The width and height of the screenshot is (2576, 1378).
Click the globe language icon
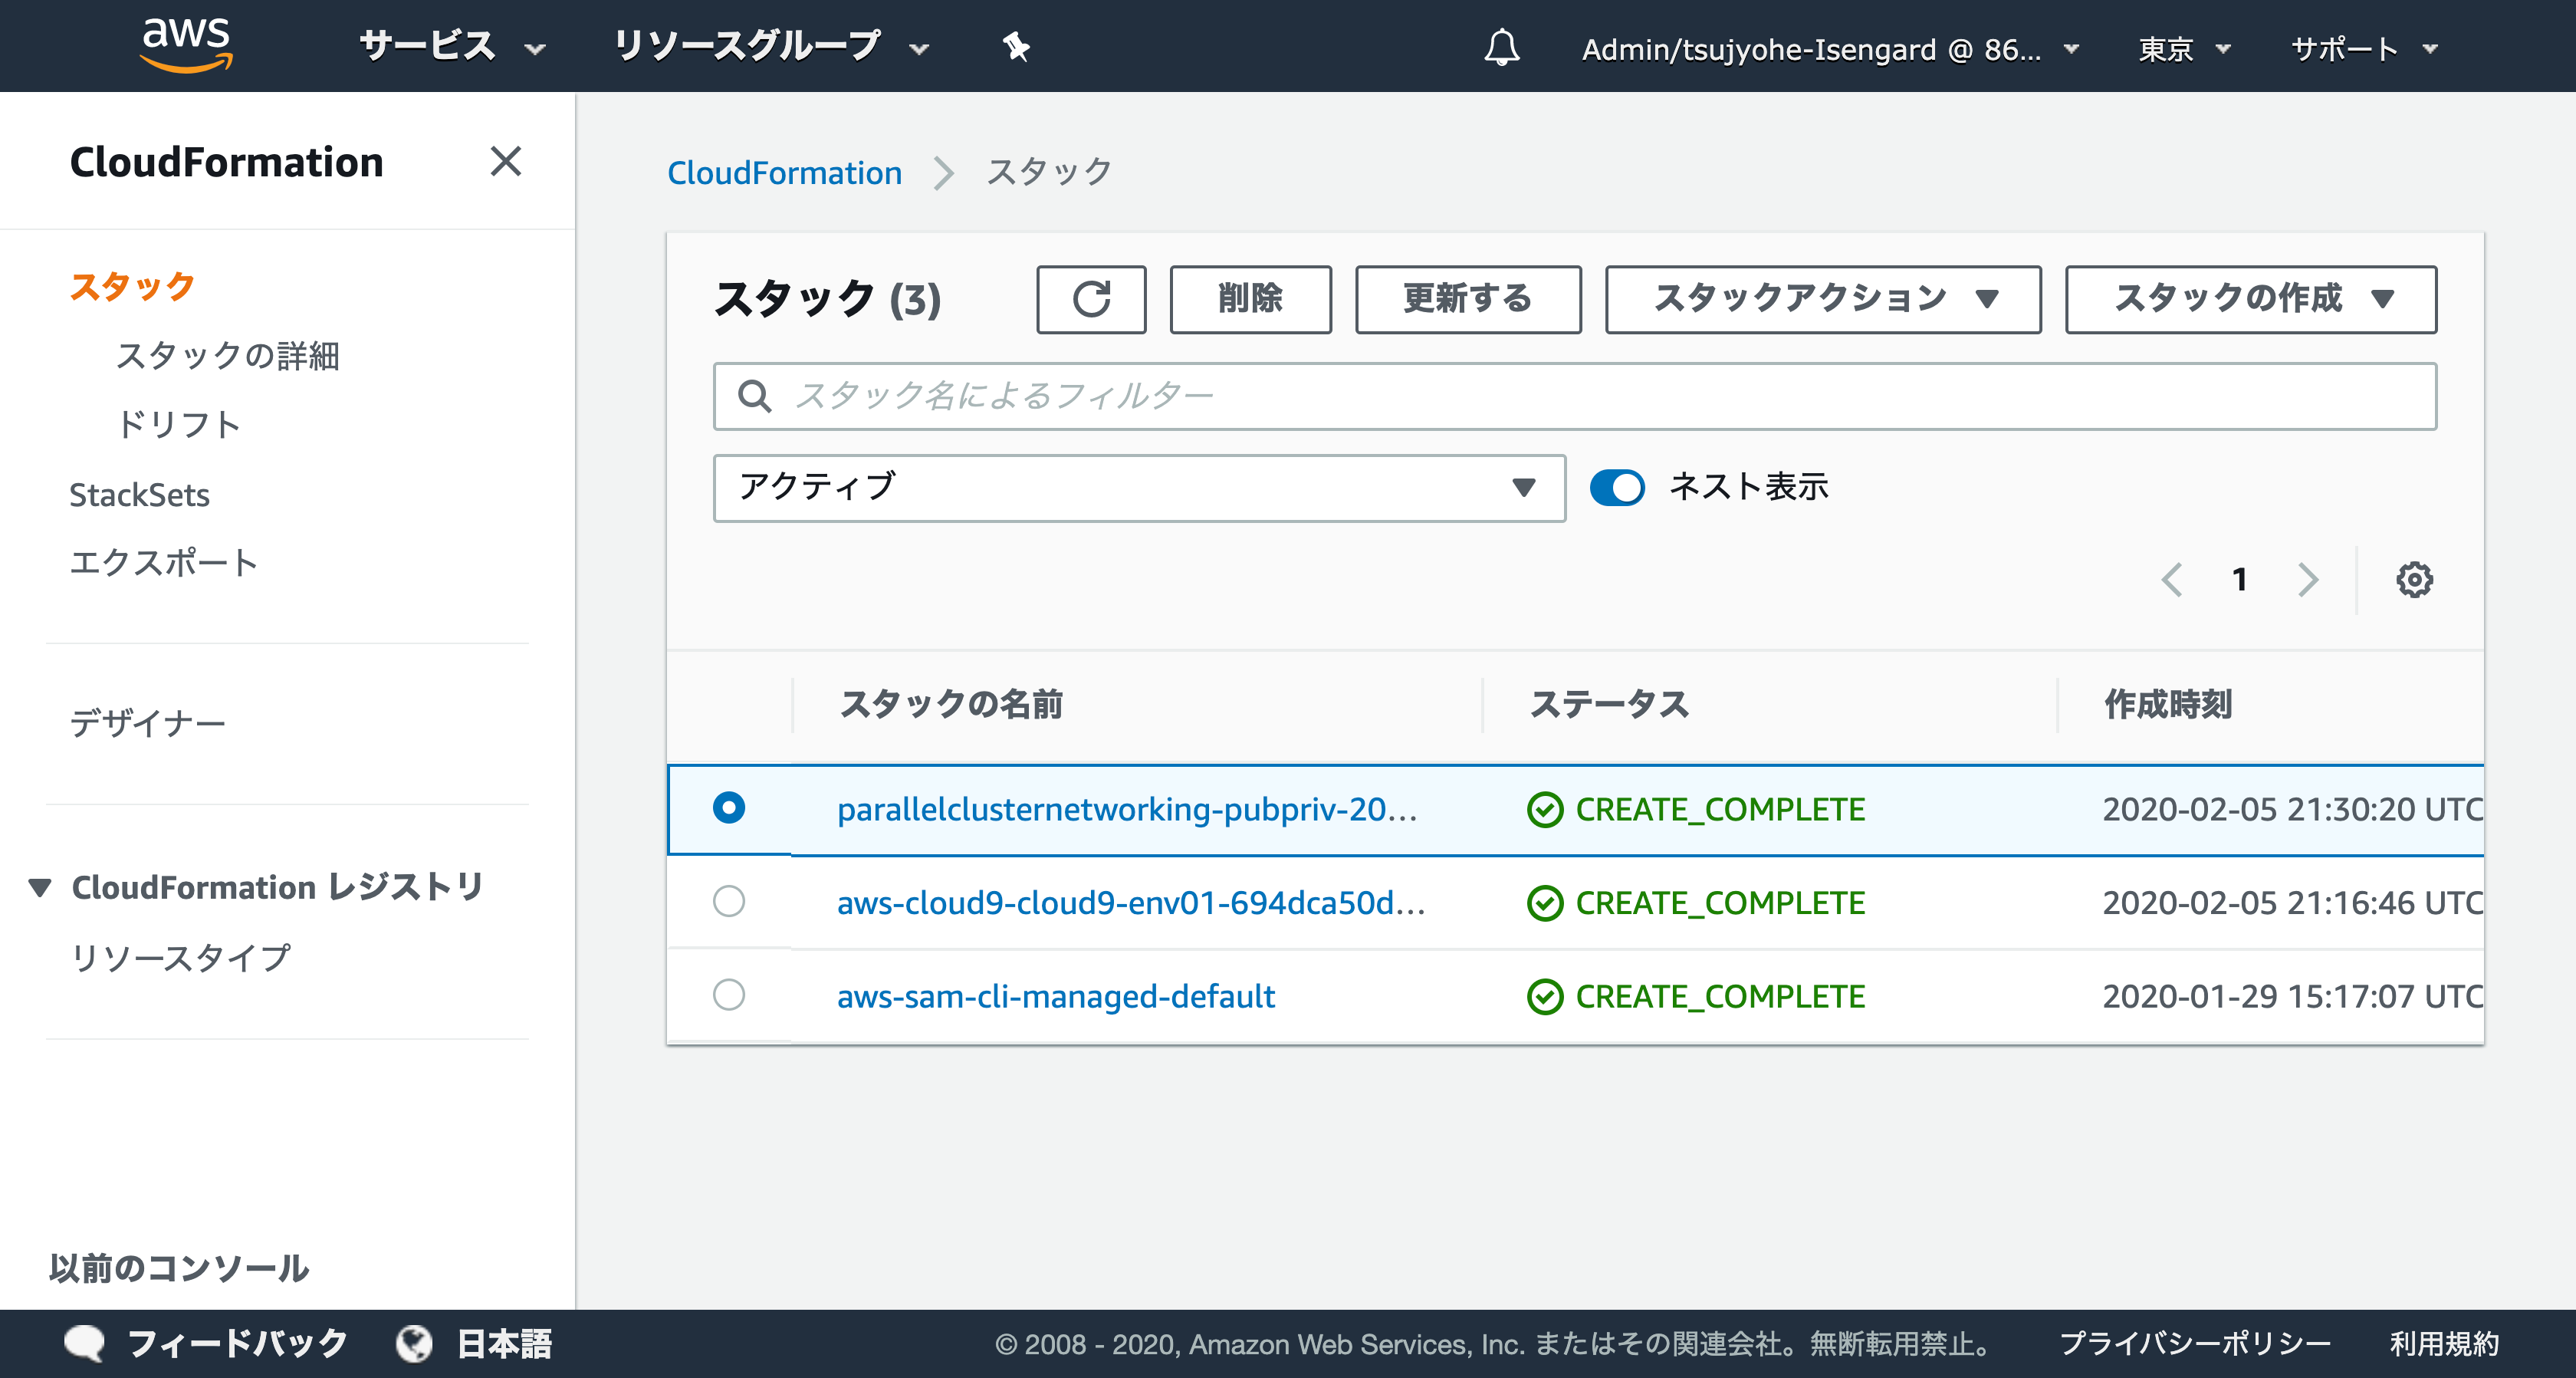click(x=414, y=1343)
